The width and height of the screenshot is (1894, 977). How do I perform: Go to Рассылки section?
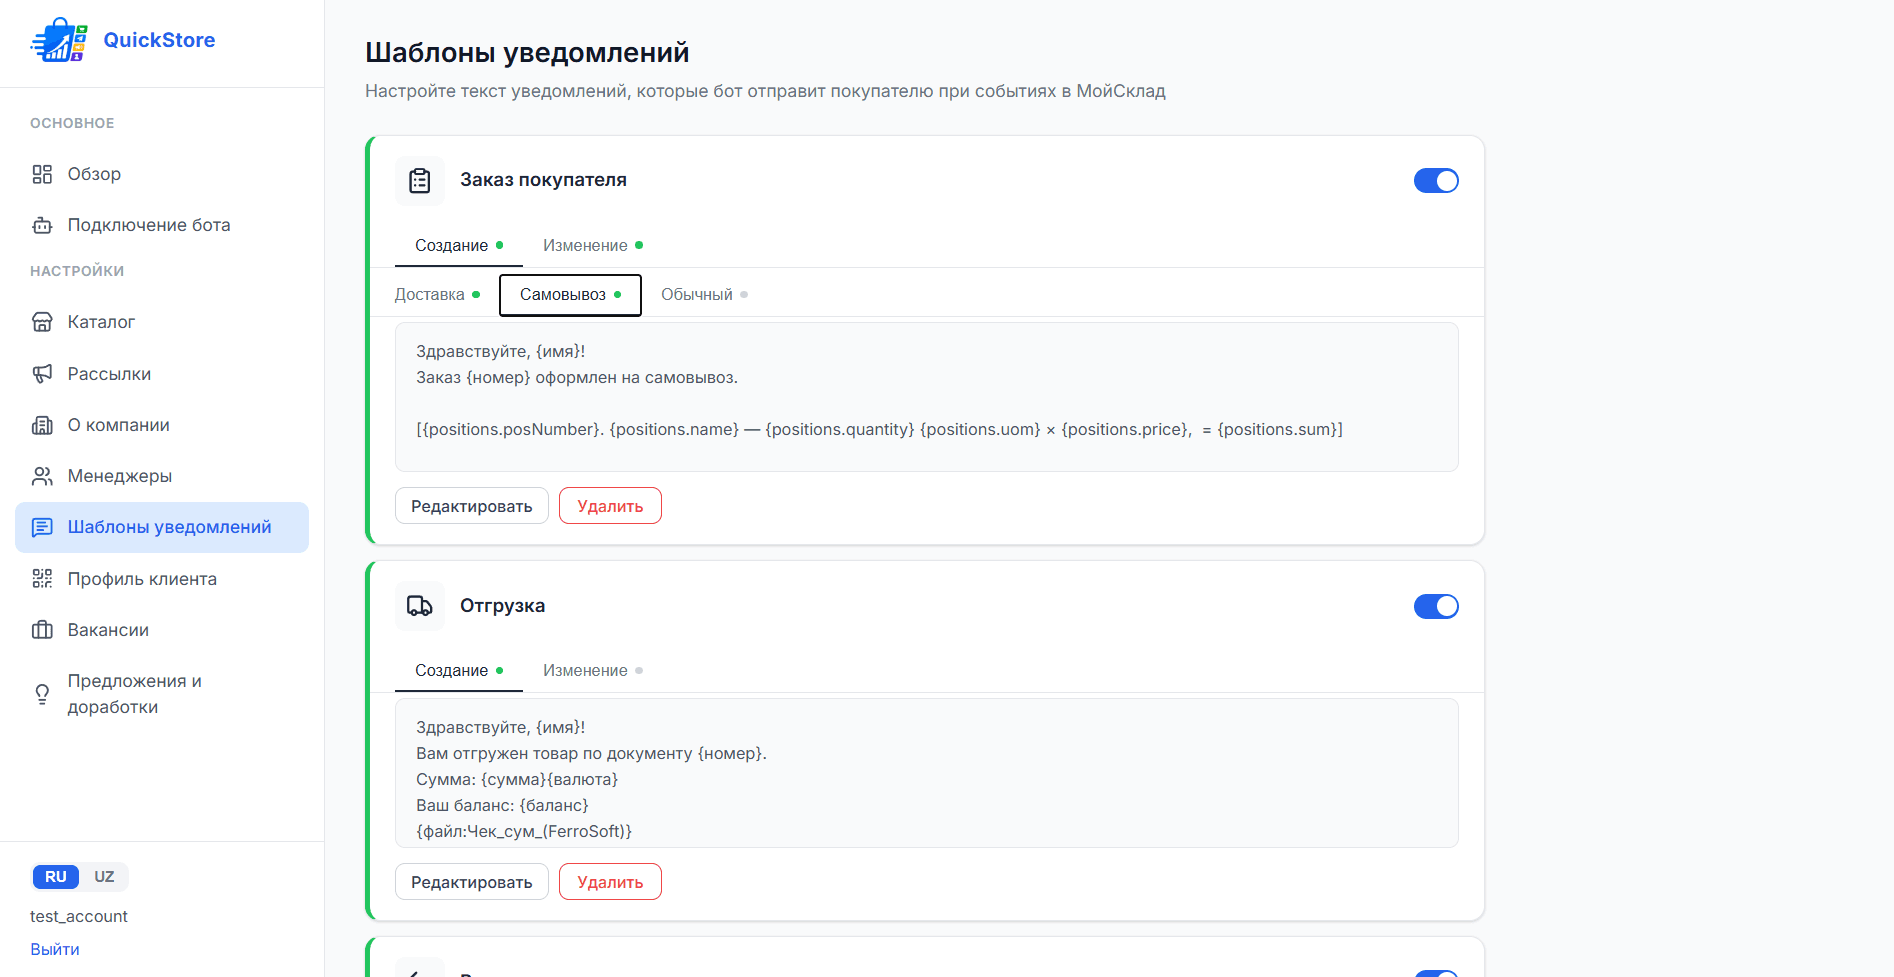point(162,374)
